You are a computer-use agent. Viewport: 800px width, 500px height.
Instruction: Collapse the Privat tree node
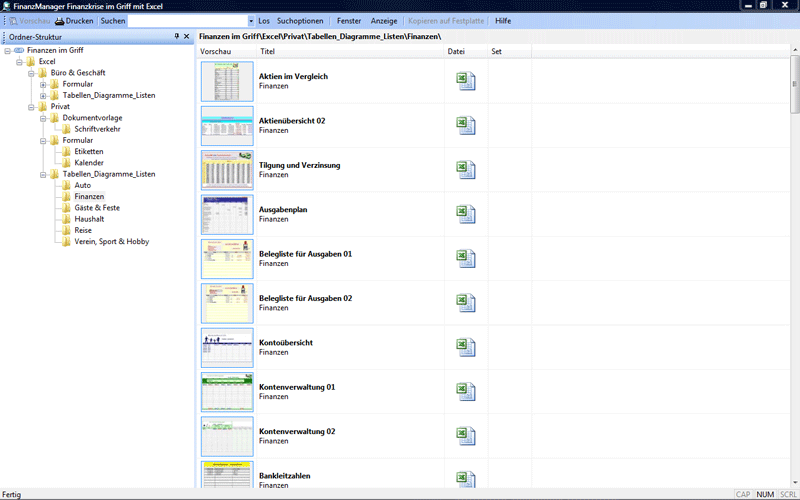pos(32,107)
